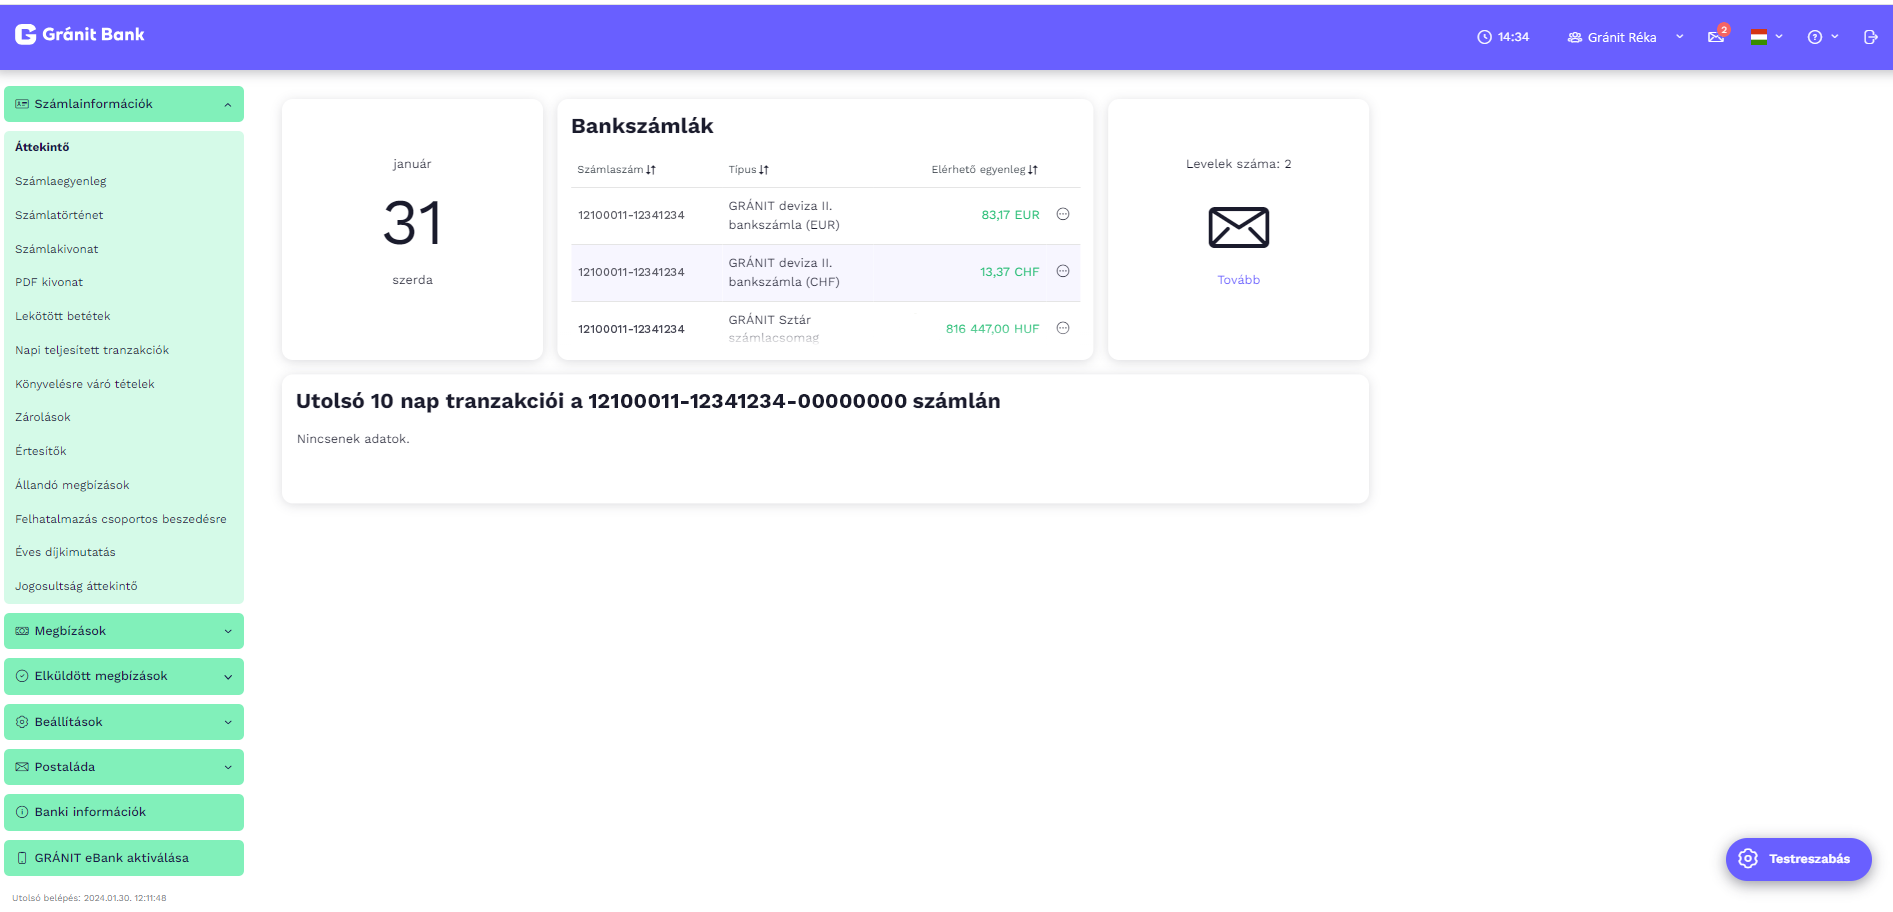Sort accounts by Típus column
The image size is (1893, 912).
coord(748,170)
